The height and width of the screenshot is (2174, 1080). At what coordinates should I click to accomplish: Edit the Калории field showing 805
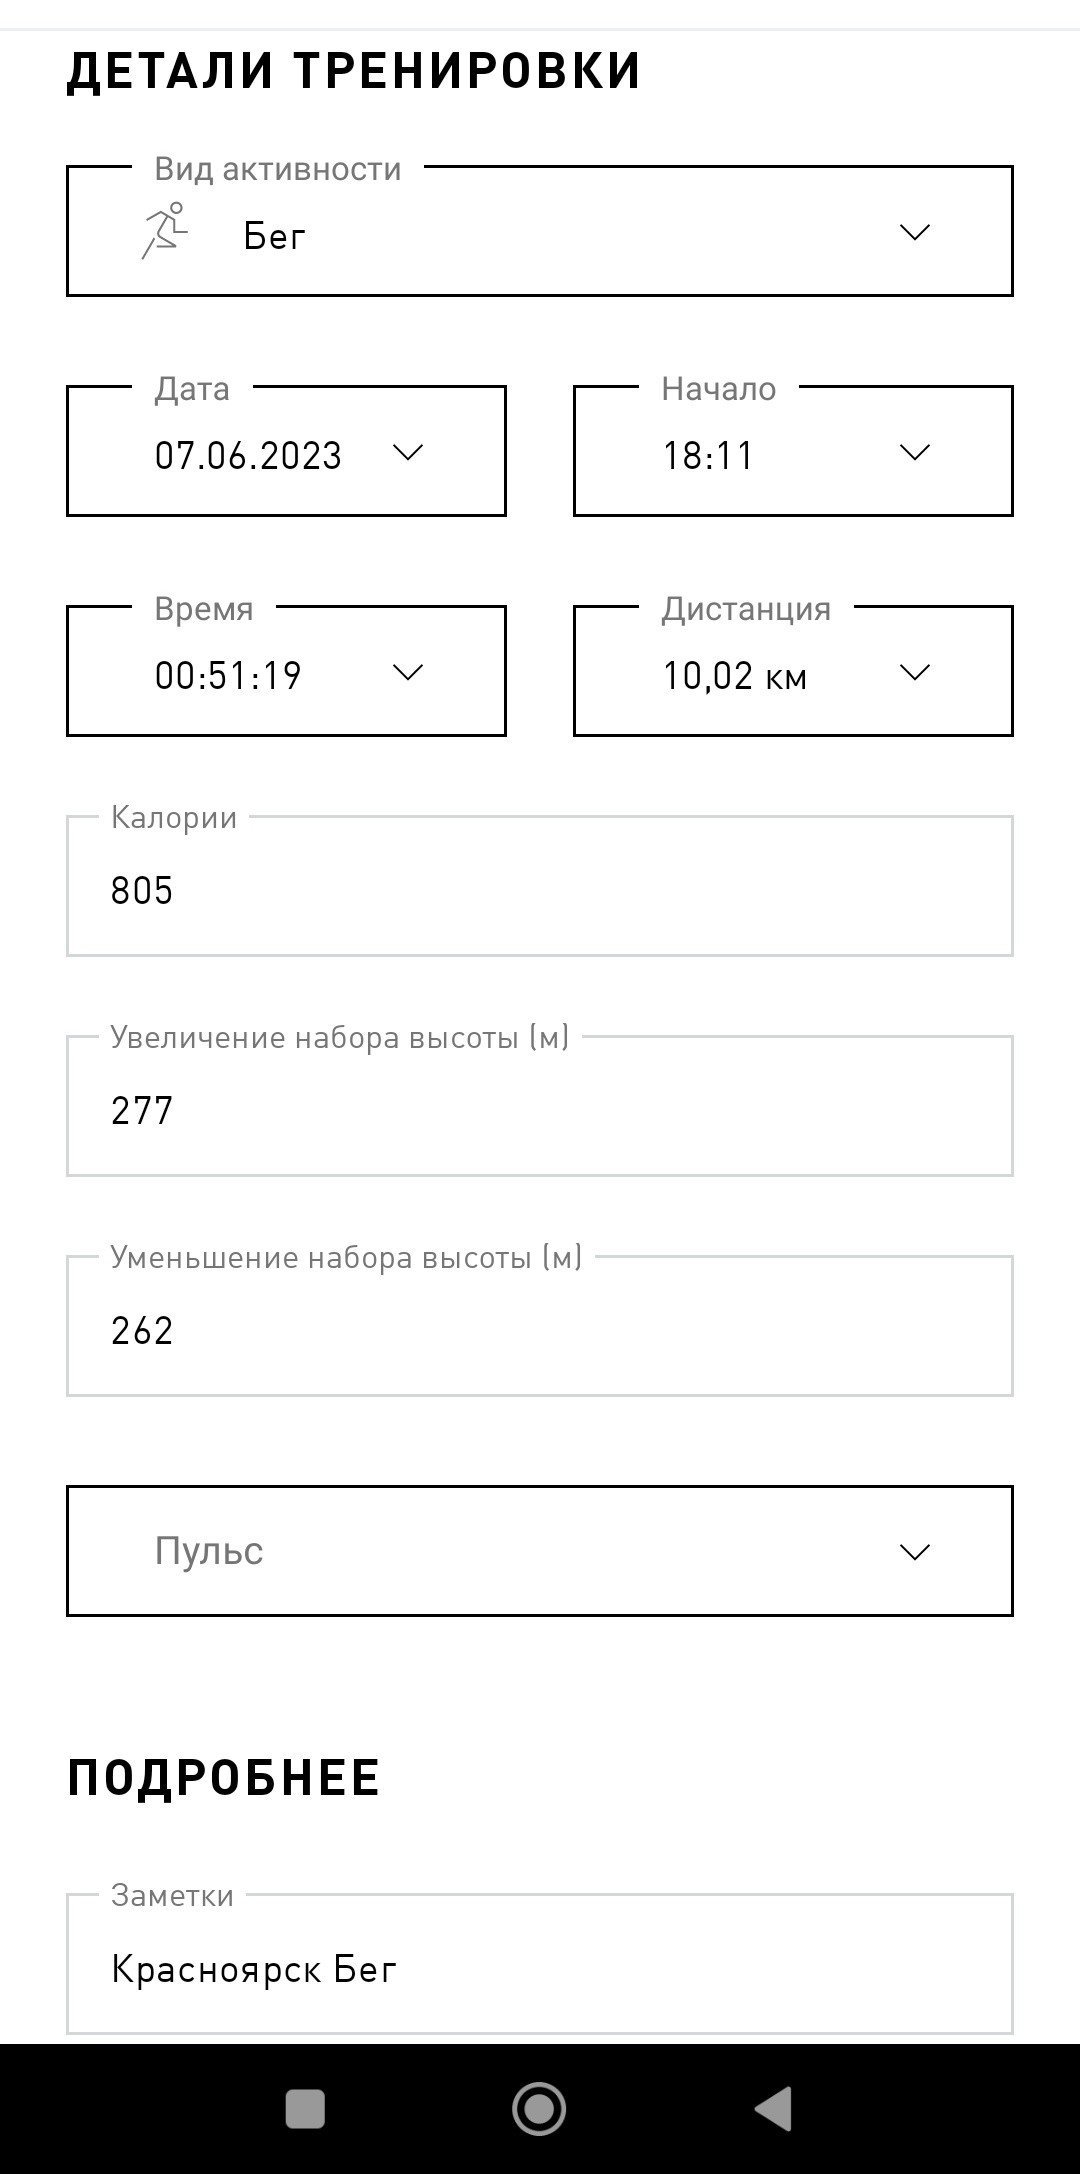coord(540,886)
